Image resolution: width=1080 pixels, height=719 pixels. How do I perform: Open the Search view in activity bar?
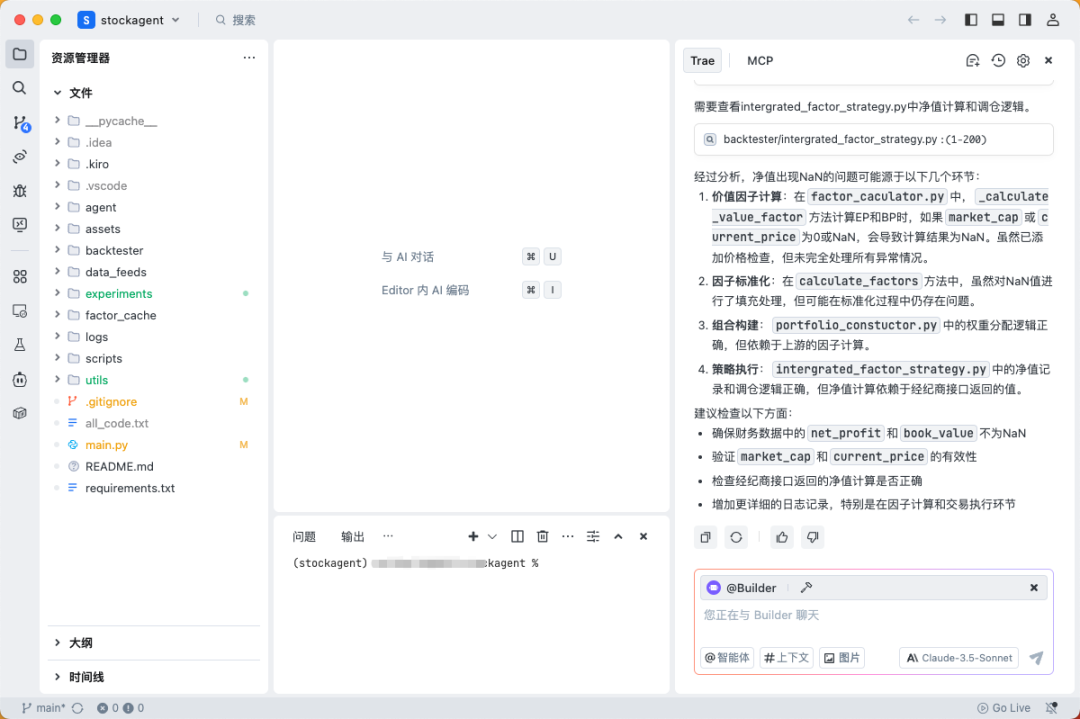[20, 87]
